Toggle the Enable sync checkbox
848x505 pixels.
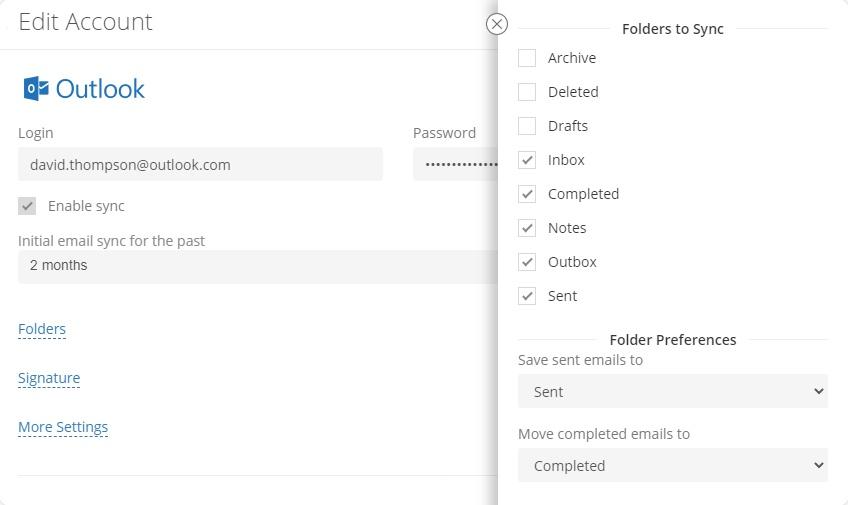pyautogui.click(x=27, y=206)
